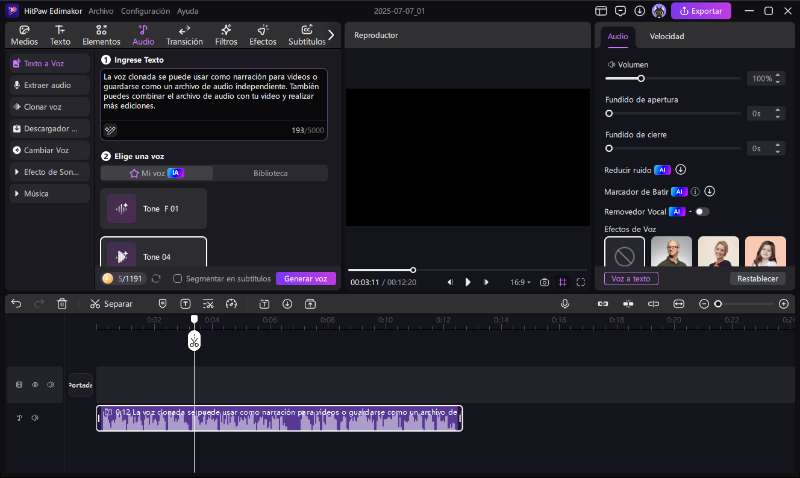800x478 pixels.
Task: Click the Exportar button
Action: coord(701,11)
